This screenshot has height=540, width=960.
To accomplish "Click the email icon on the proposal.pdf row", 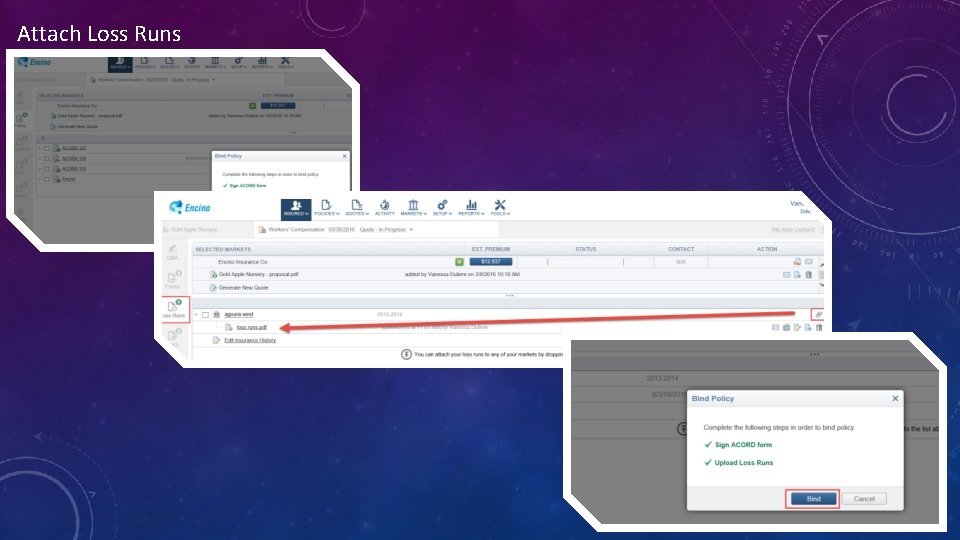I will pos(786,275).
